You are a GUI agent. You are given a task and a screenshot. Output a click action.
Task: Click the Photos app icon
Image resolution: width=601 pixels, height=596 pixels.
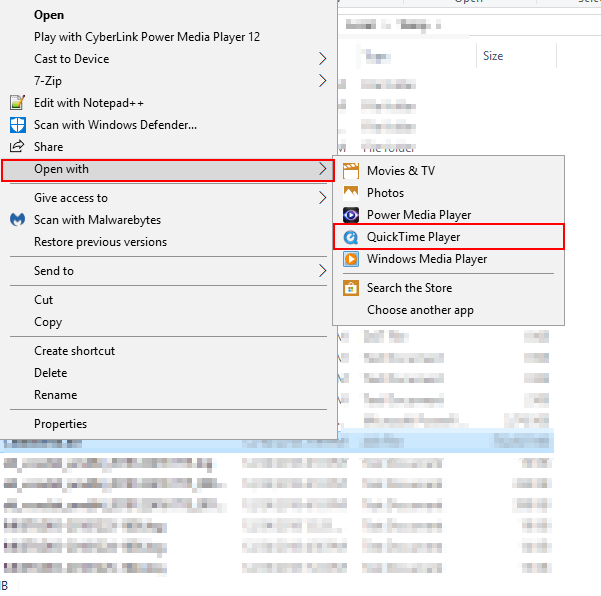click(x=351, y=193)
